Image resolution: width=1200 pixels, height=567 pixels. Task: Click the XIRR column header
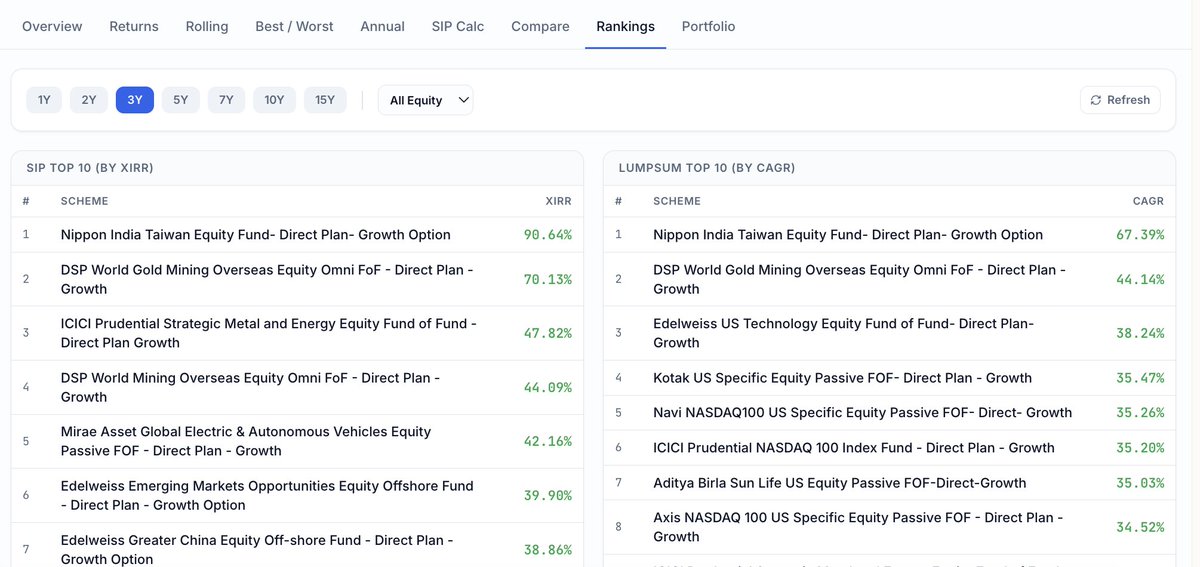pos(559,201)
